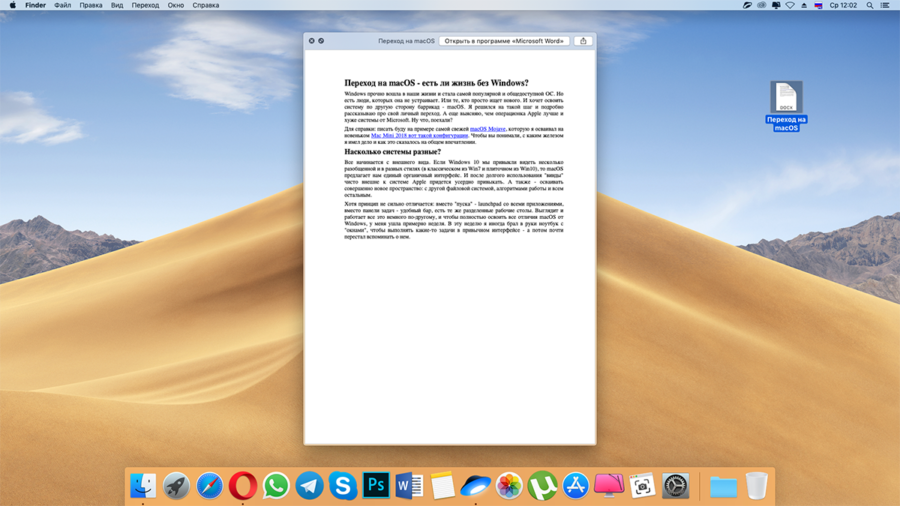Open document in Microsoft Word button

(504, 41)
